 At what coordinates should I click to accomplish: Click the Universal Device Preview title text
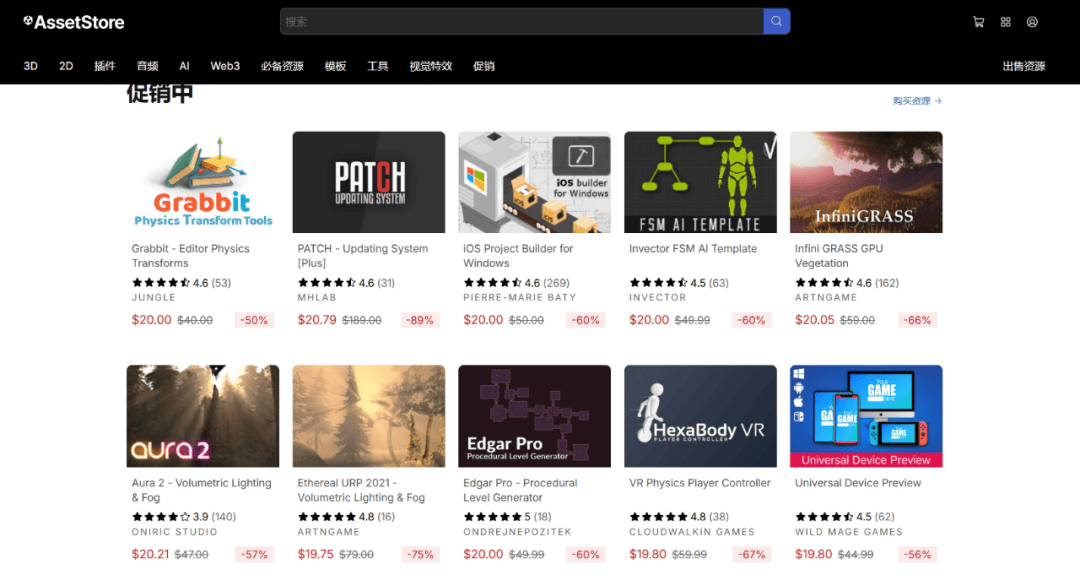858,483
